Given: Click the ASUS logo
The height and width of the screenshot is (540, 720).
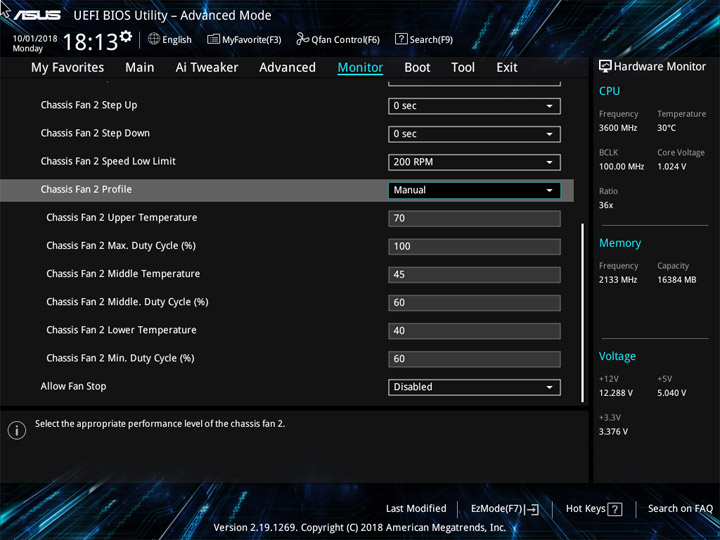Looking at the screenshot, I should (x=37, y=15).
